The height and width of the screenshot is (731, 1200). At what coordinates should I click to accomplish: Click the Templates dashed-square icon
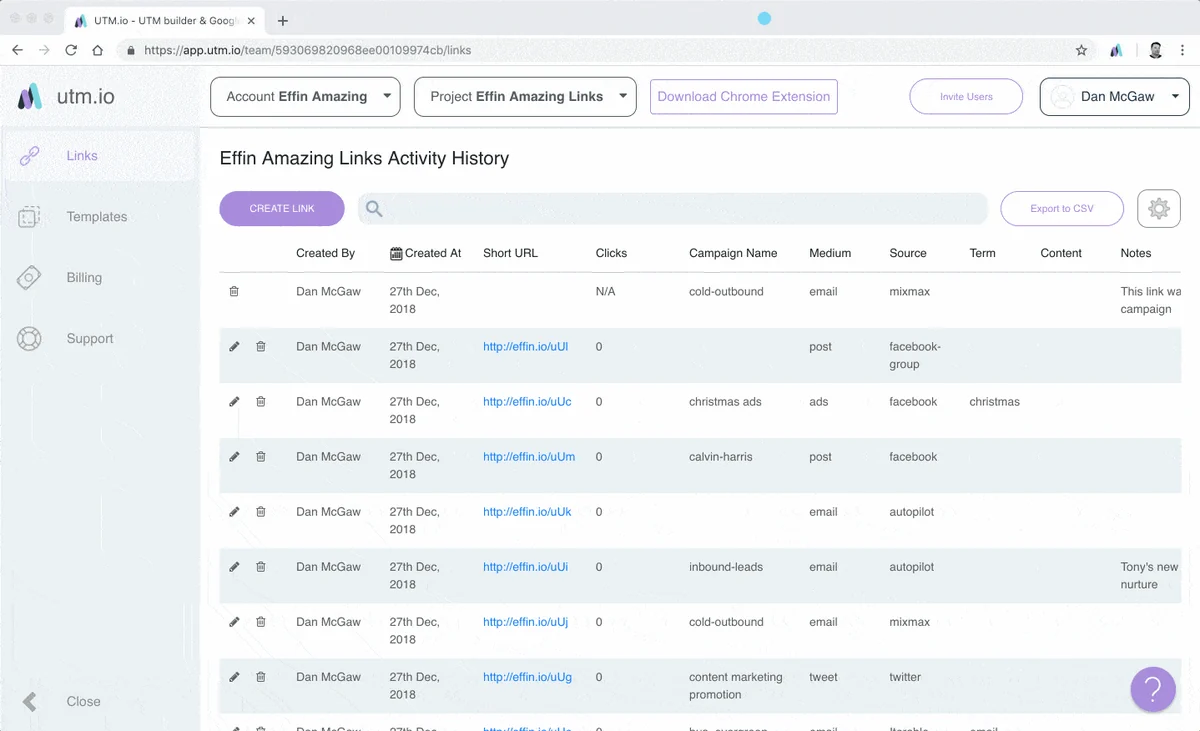point(29,217)
